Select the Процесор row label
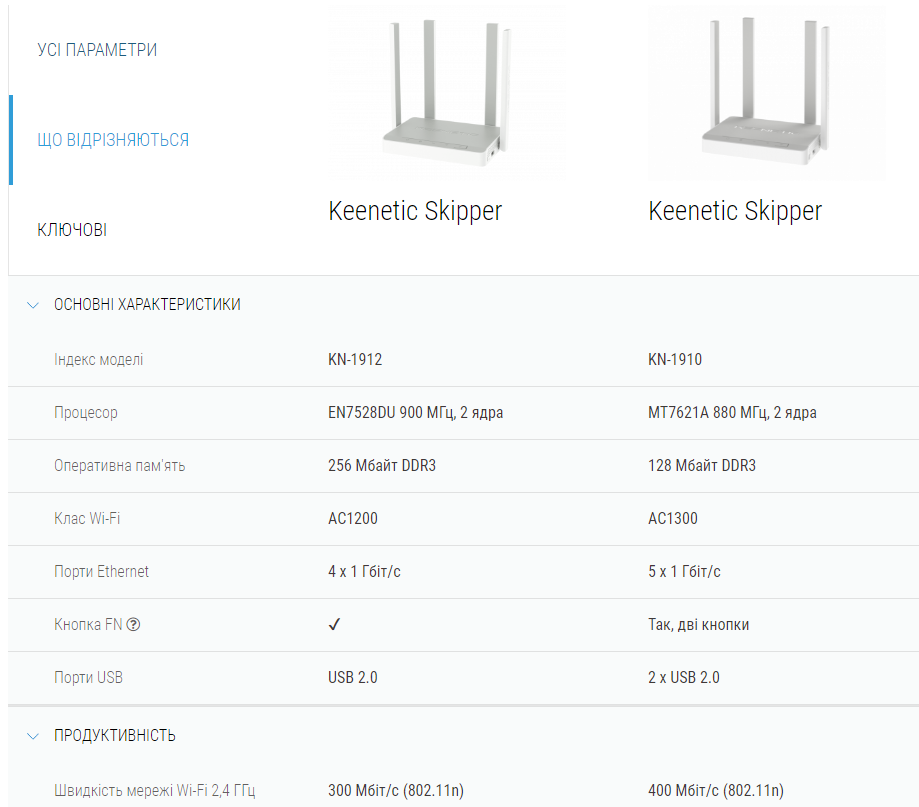919x807 pixels. coord(86,413)
